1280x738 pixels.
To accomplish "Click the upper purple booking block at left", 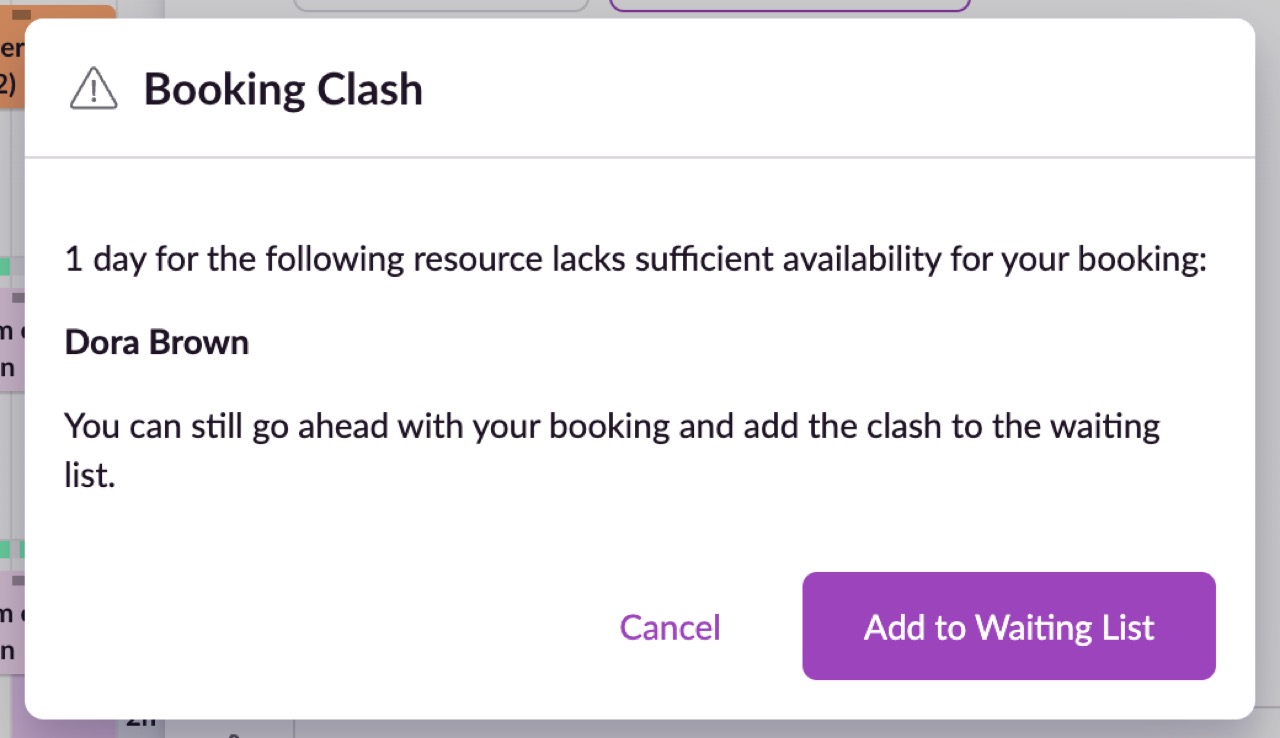I will 12,341.
